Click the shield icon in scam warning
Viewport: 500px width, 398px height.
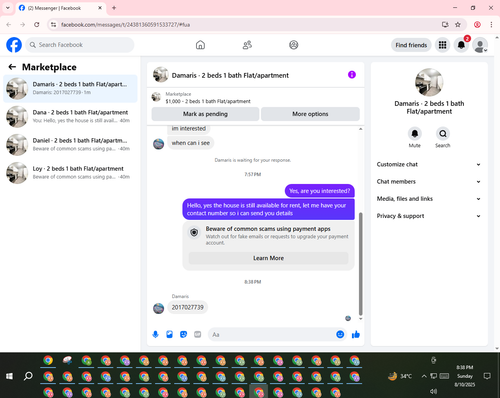194,232
